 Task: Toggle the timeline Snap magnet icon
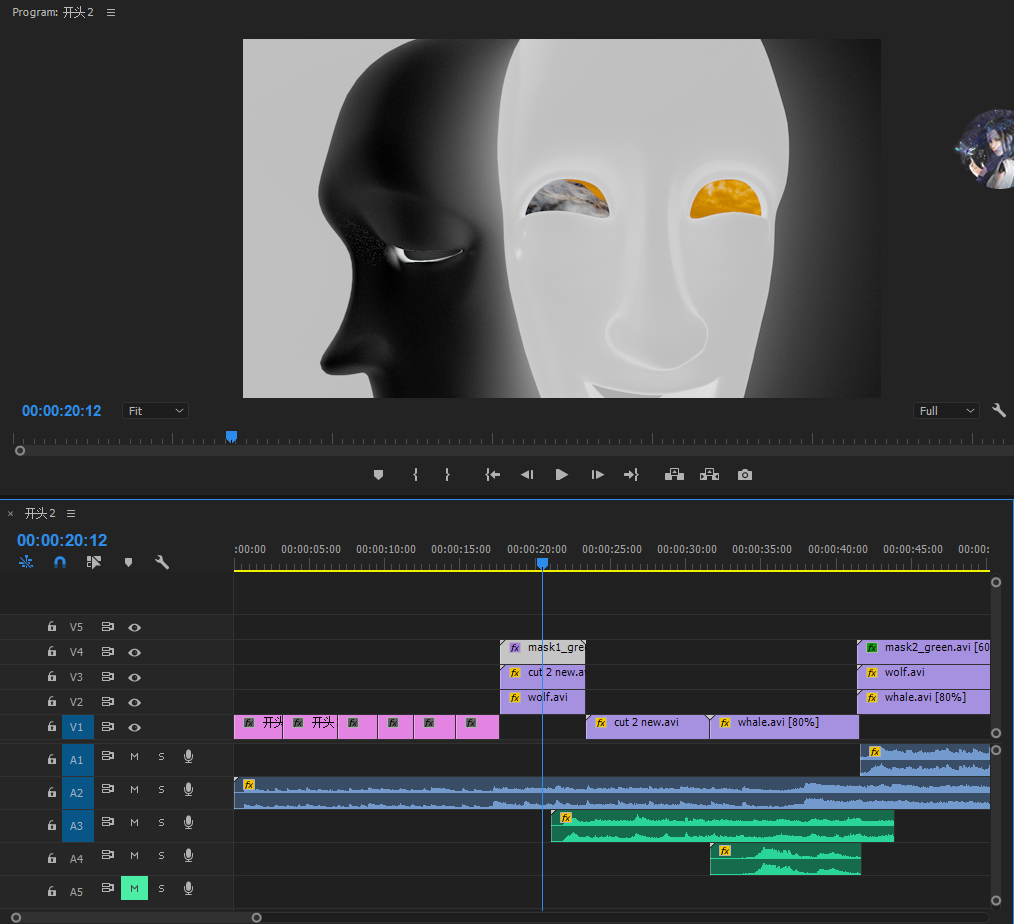(x=60, y=562)
